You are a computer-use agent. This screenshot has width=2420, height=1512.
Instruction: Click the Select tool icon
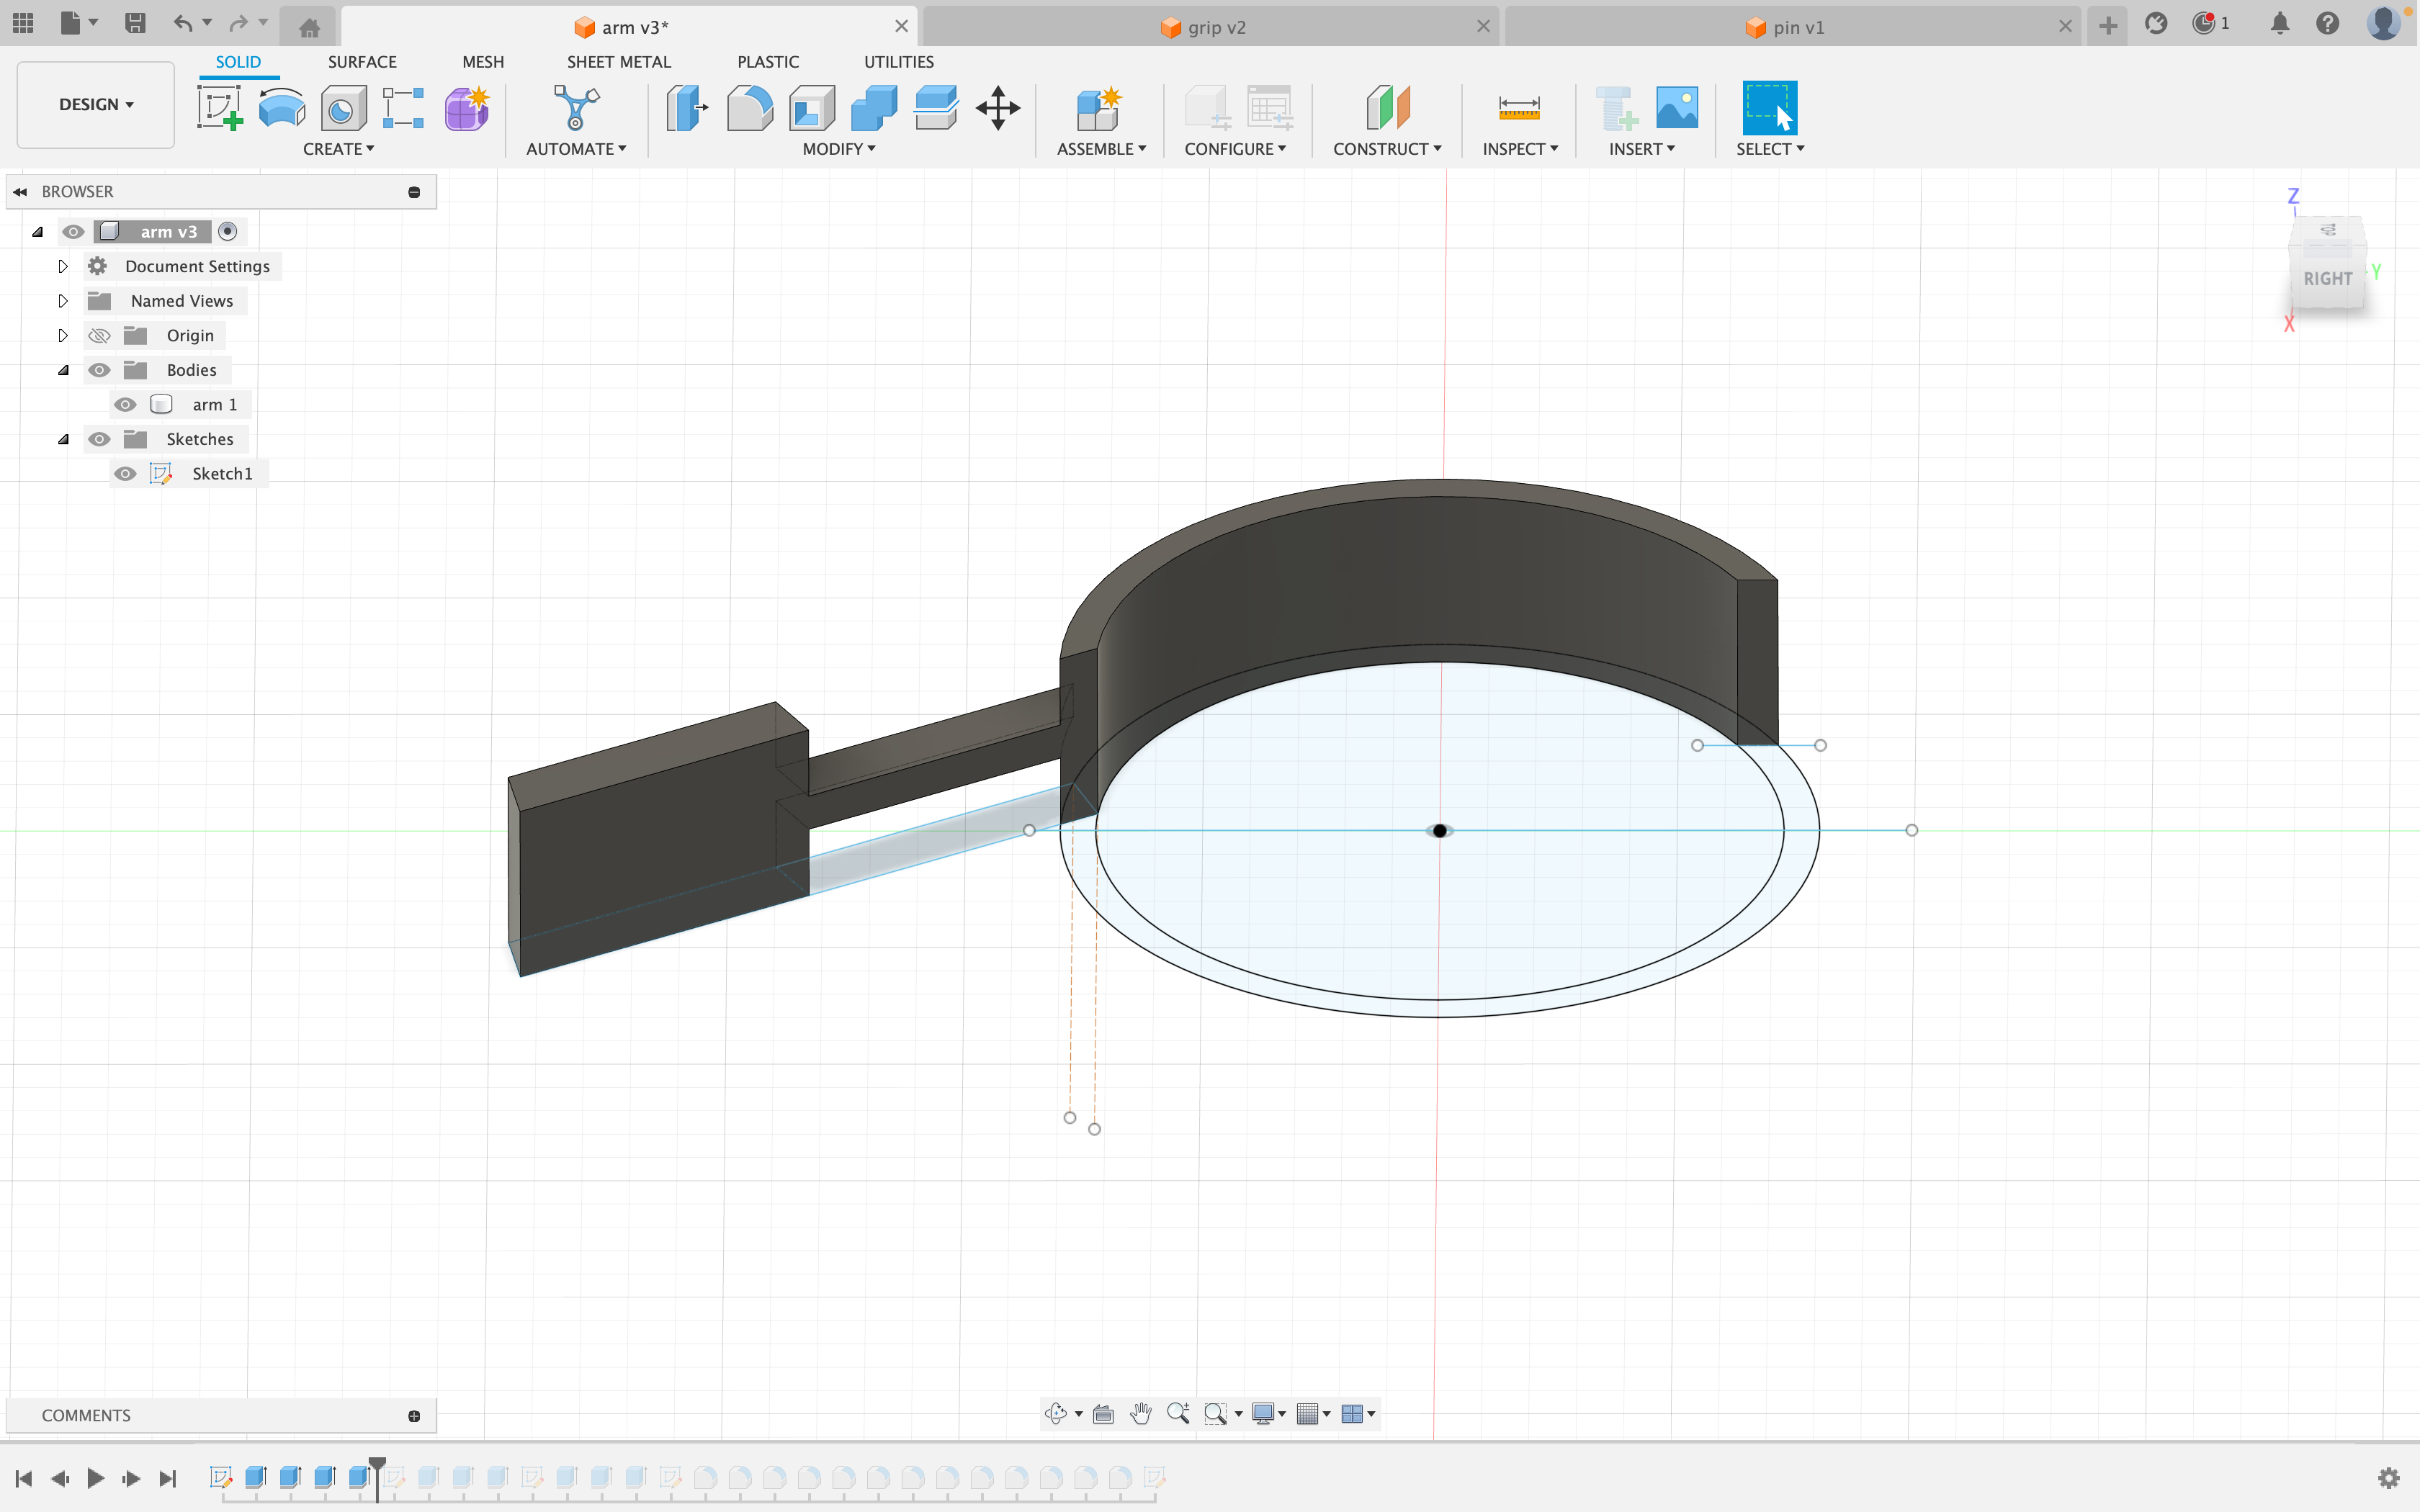click(1769, 107)
